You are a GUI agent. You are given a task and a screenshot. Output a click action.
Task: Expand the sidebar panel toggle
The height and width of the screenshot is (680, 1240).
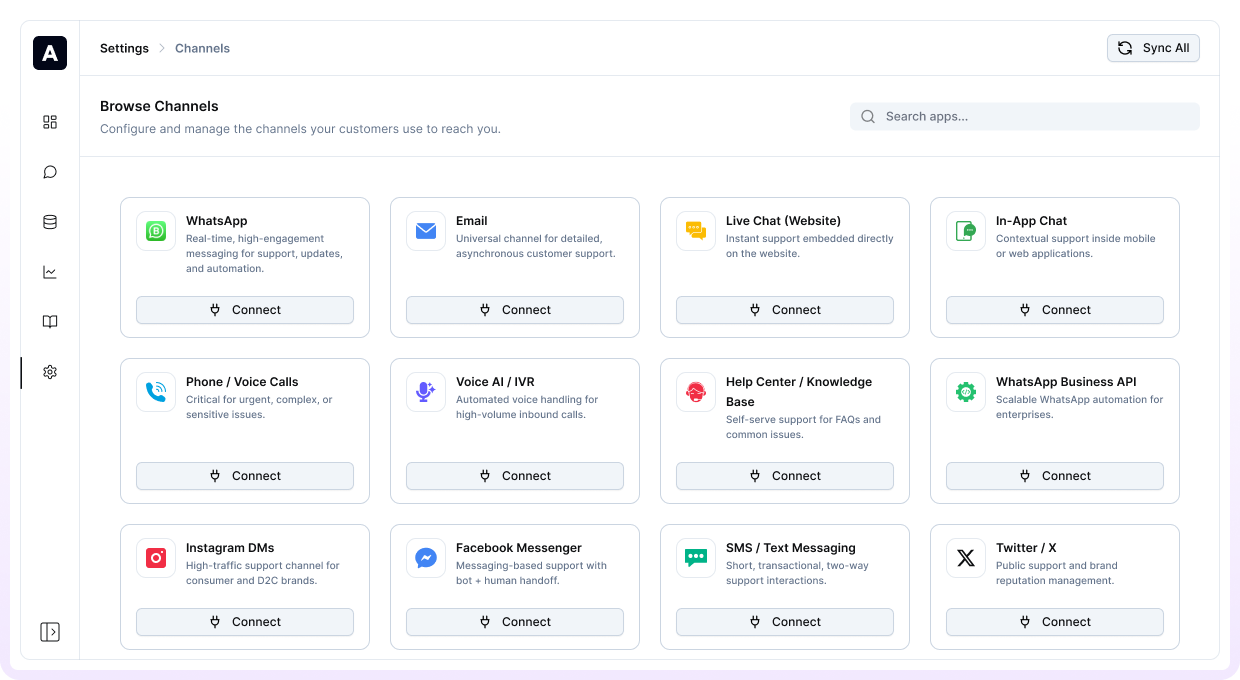(50, 632)
